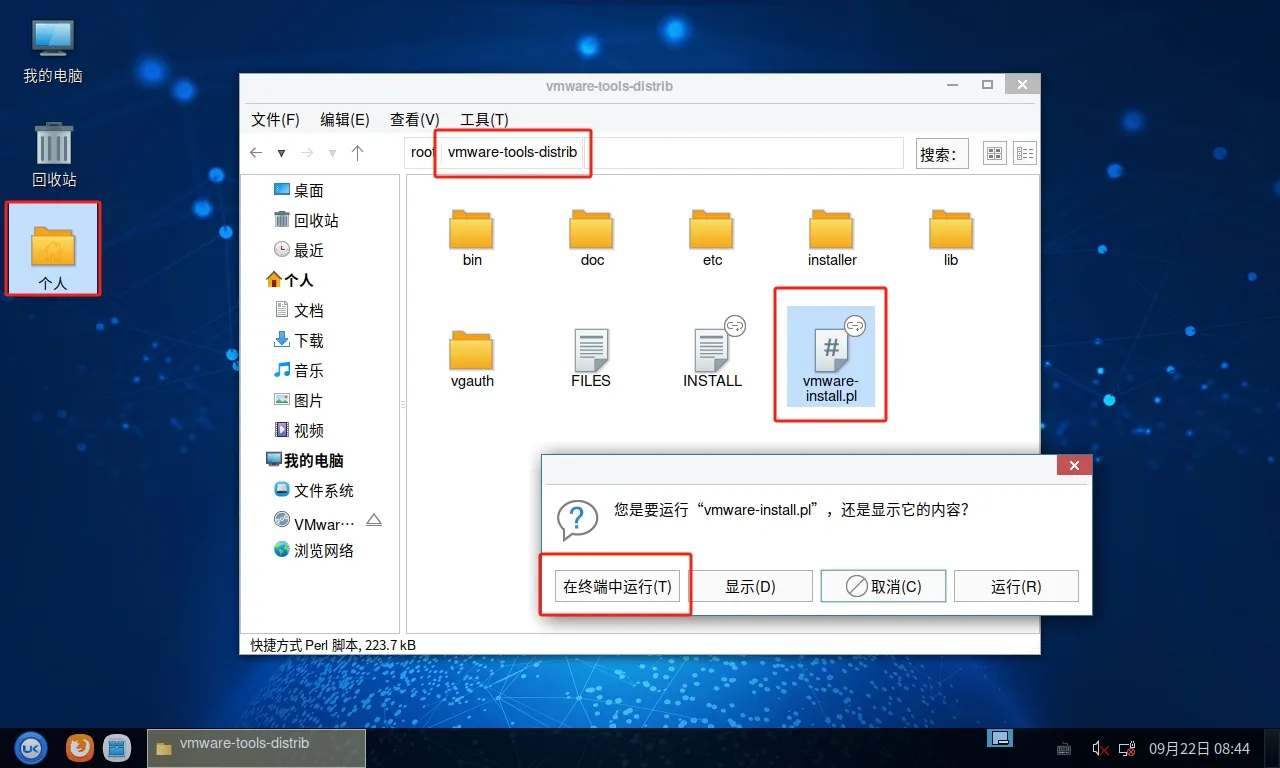The height and width of the screenshot is (768, 1280).
Task: Open the Firefox browser from taskbar
Action: click(80, 747)
